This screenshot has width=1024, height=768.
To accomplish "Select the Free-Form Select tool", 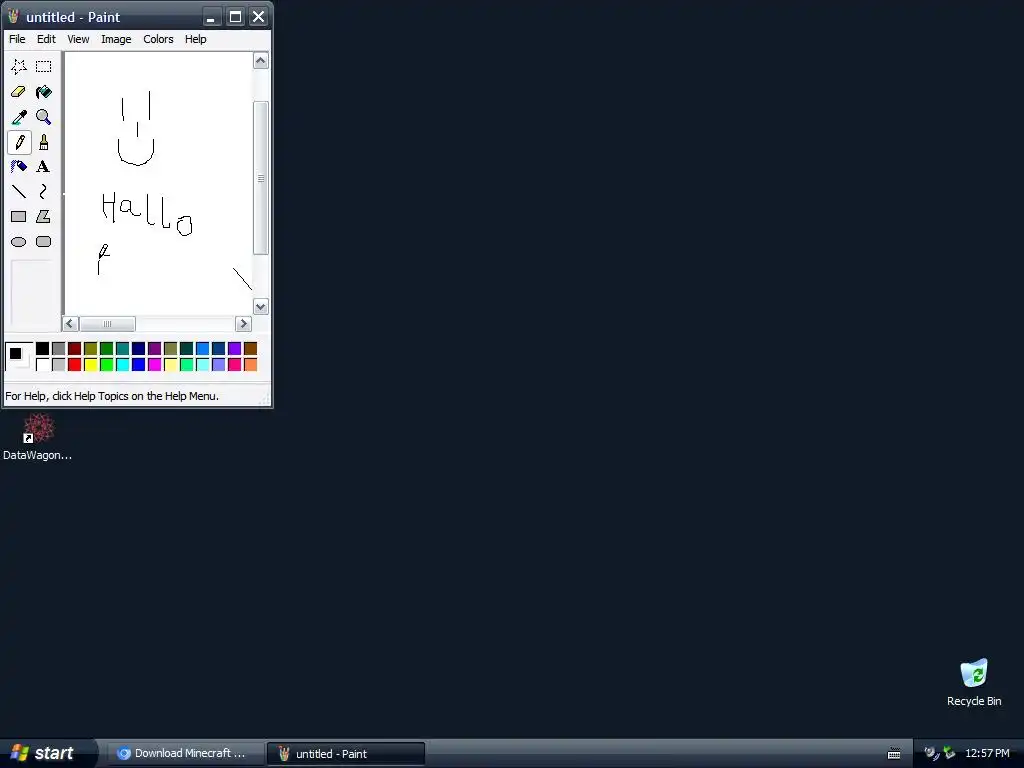I will [x=19, y=67].
